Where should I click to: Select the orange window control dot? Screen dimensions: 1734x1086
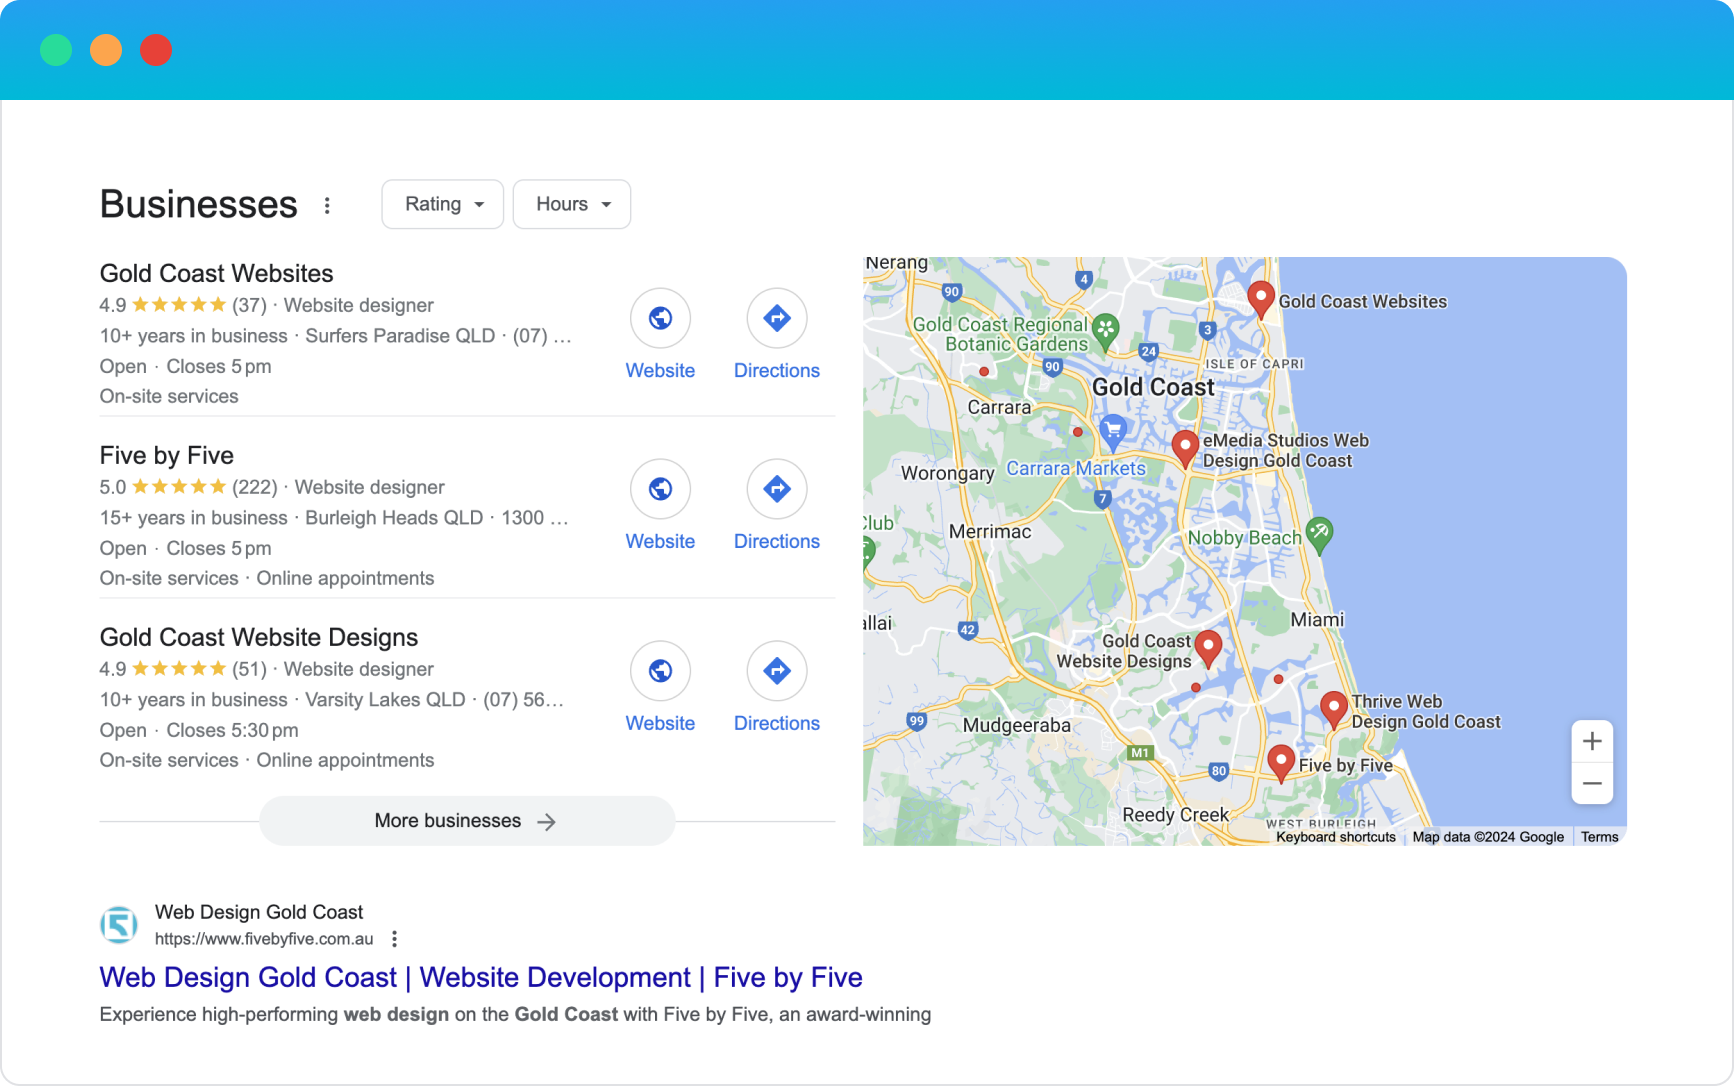106,49
